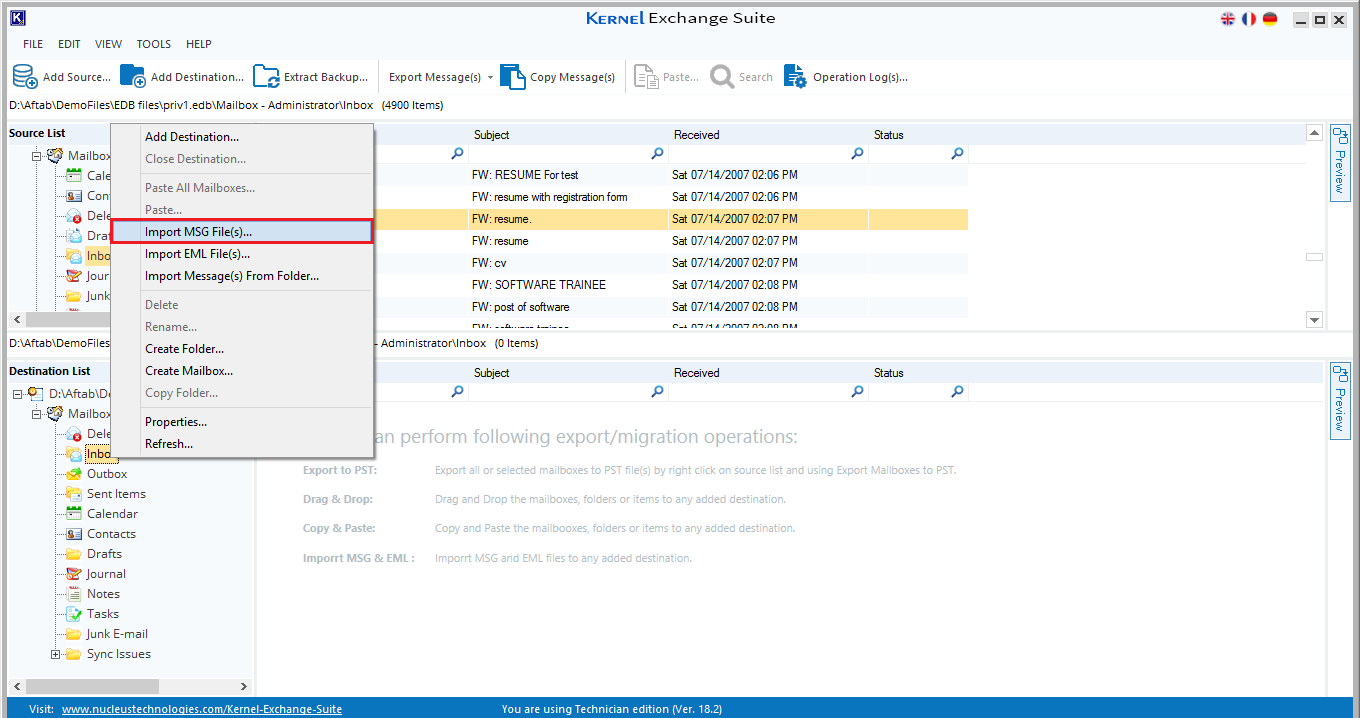
Task: Switch language via the German flag icon
Action: point(1270,19)
